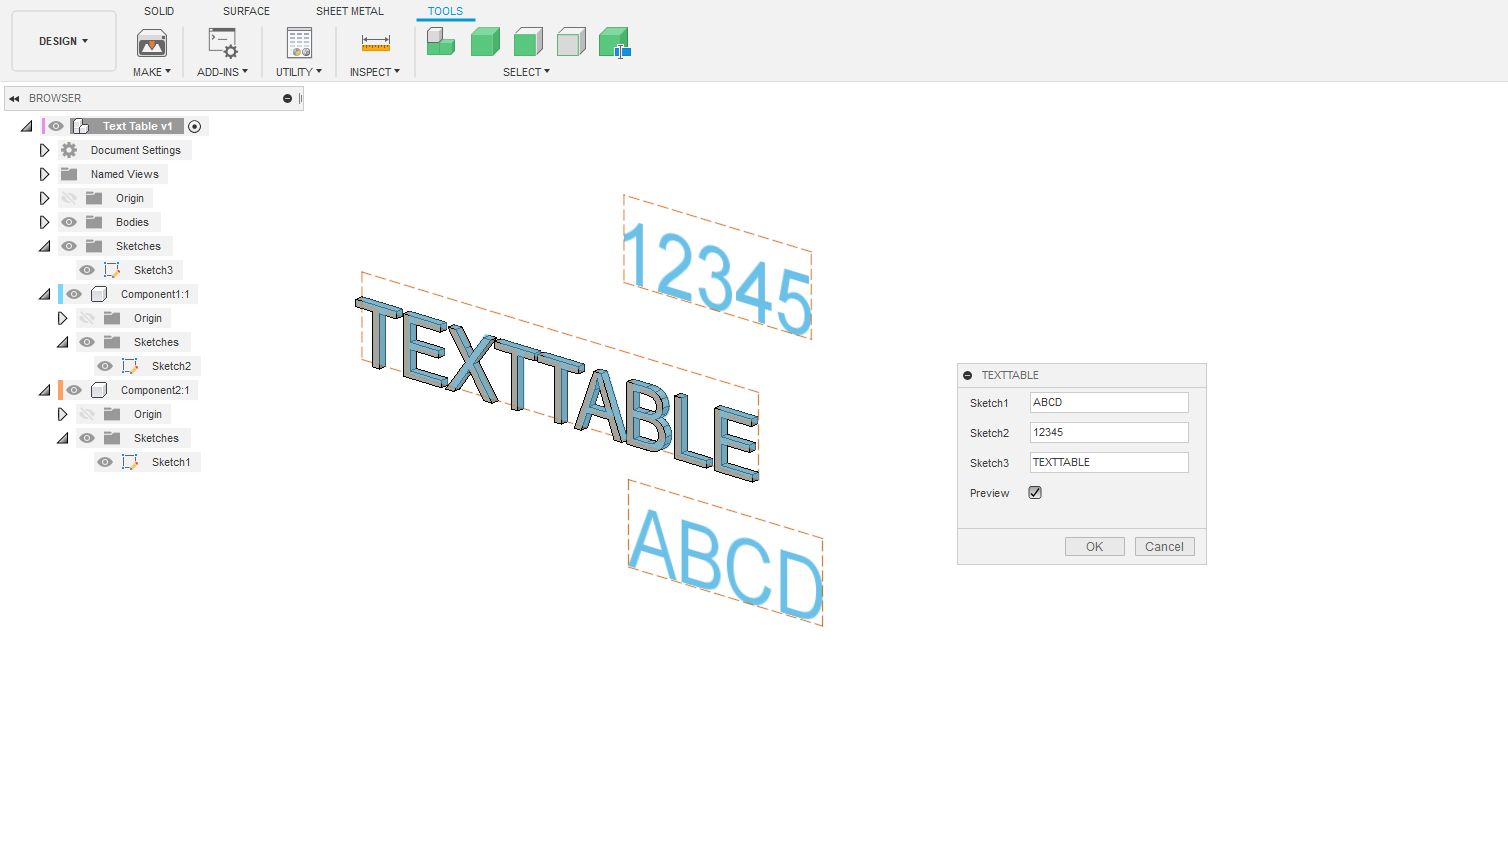
Task: Switch to the SHEET METAL tab
Action: 349,11
